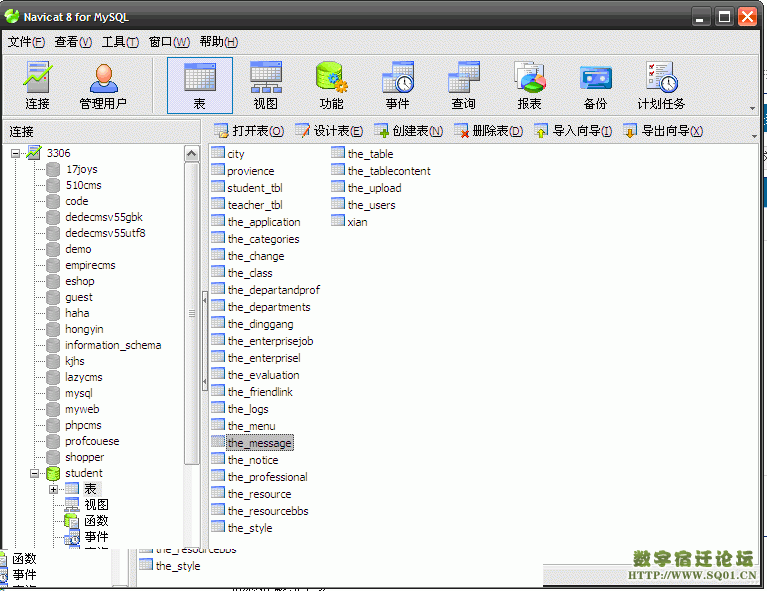Launch the 导出向导 (Export Wizard)
This screenshot has height=591, width=767.
click(663, 131)
